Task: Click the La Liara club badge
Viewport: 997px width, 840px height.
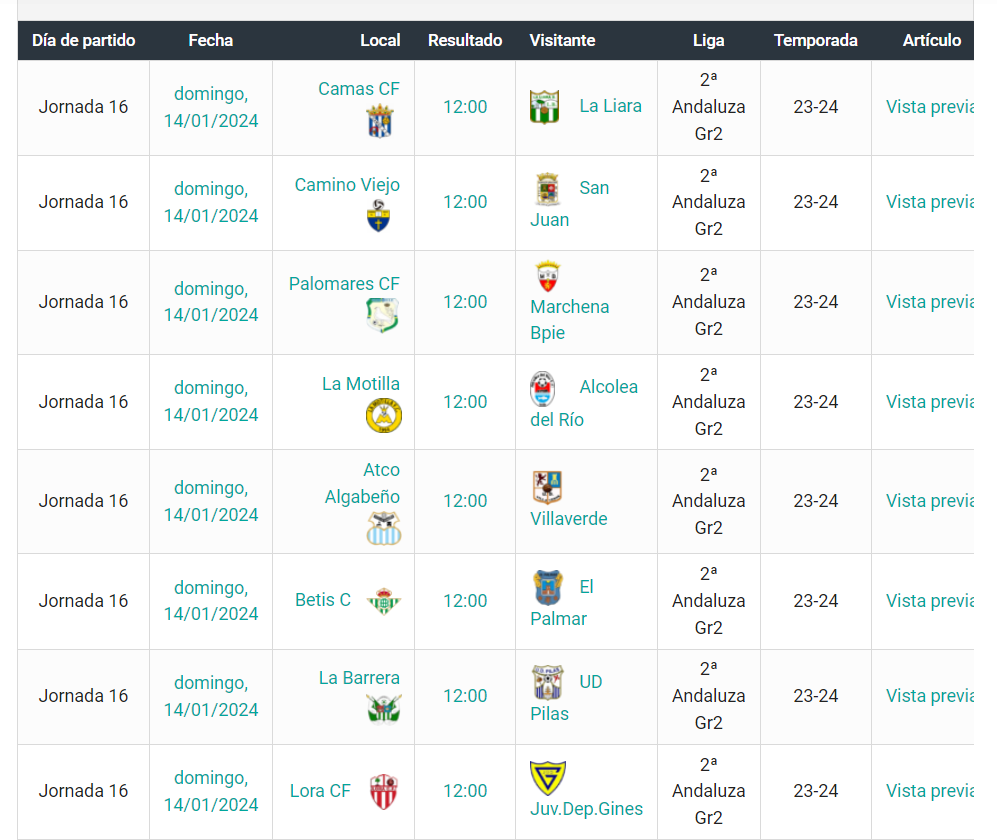Action: pyautogui.click(x=544, y=106)
